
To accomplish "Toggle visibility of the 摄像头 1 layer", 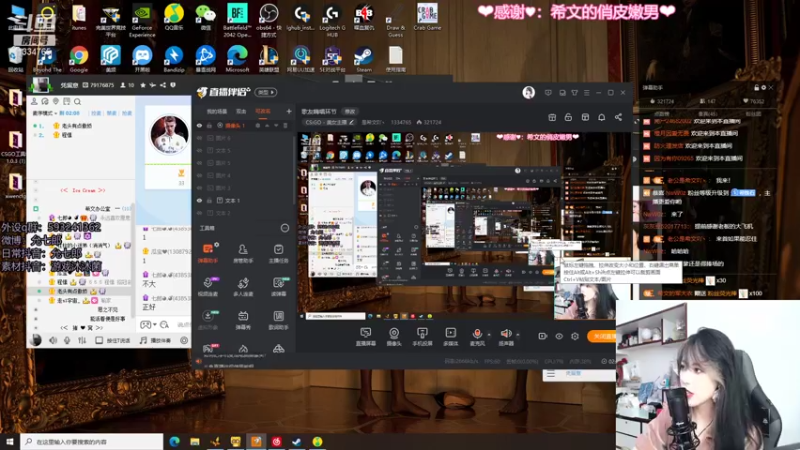I will coord(199,126).
